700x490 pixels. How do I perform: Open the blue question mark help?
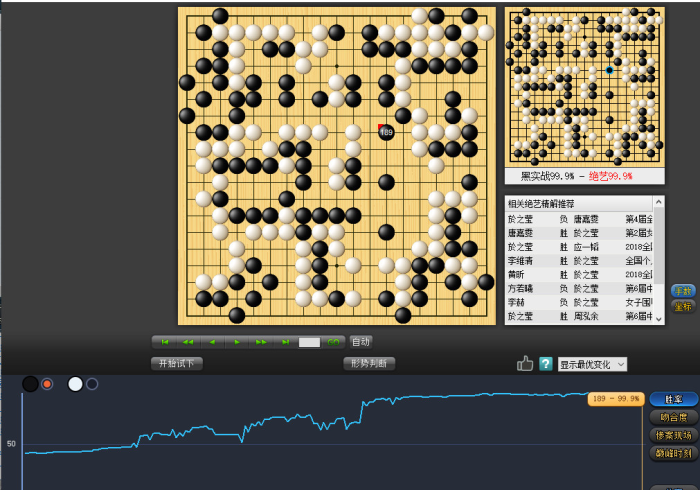click(546, 364)
